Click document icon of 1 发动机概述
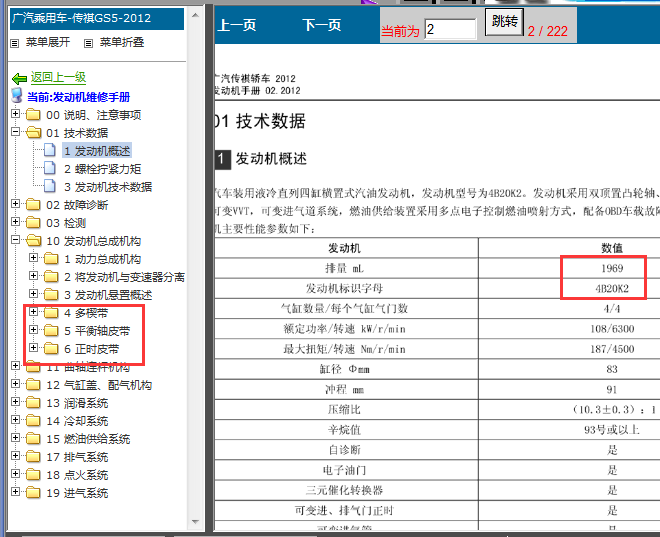Viewport: 660px width, 537px height. pyautogui.click(x=50, y=150)
